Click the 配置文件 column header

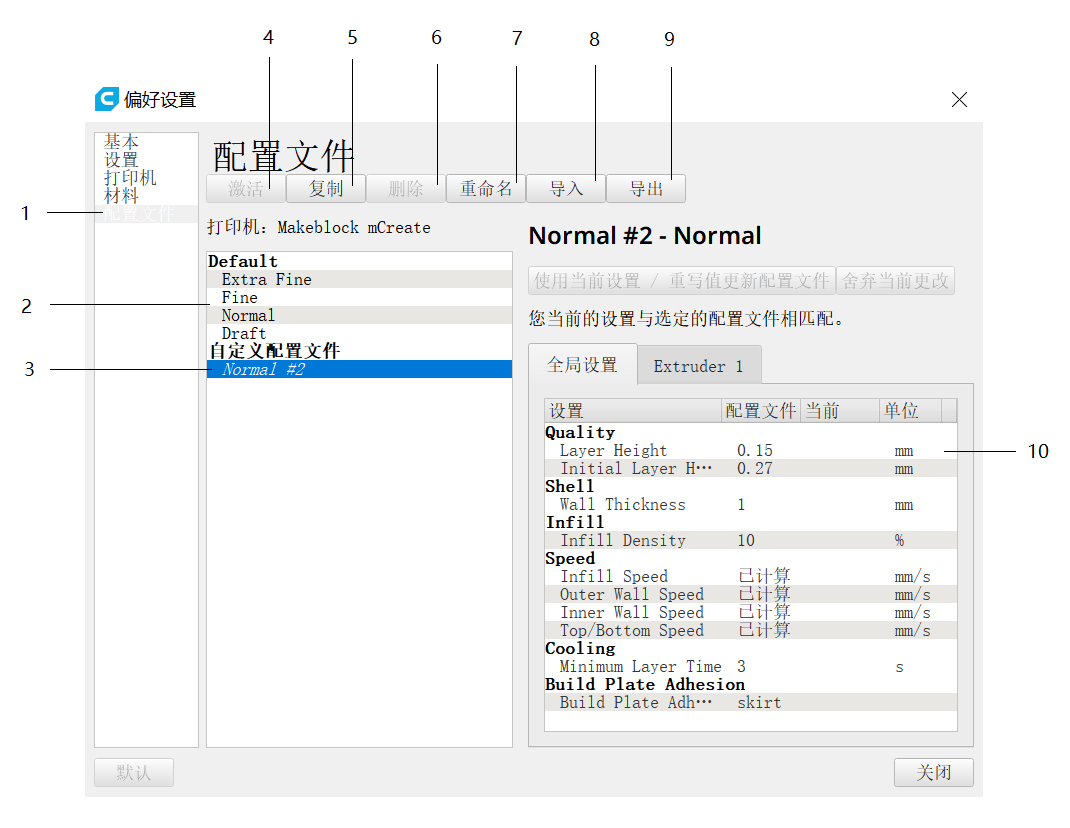(761, 411)
